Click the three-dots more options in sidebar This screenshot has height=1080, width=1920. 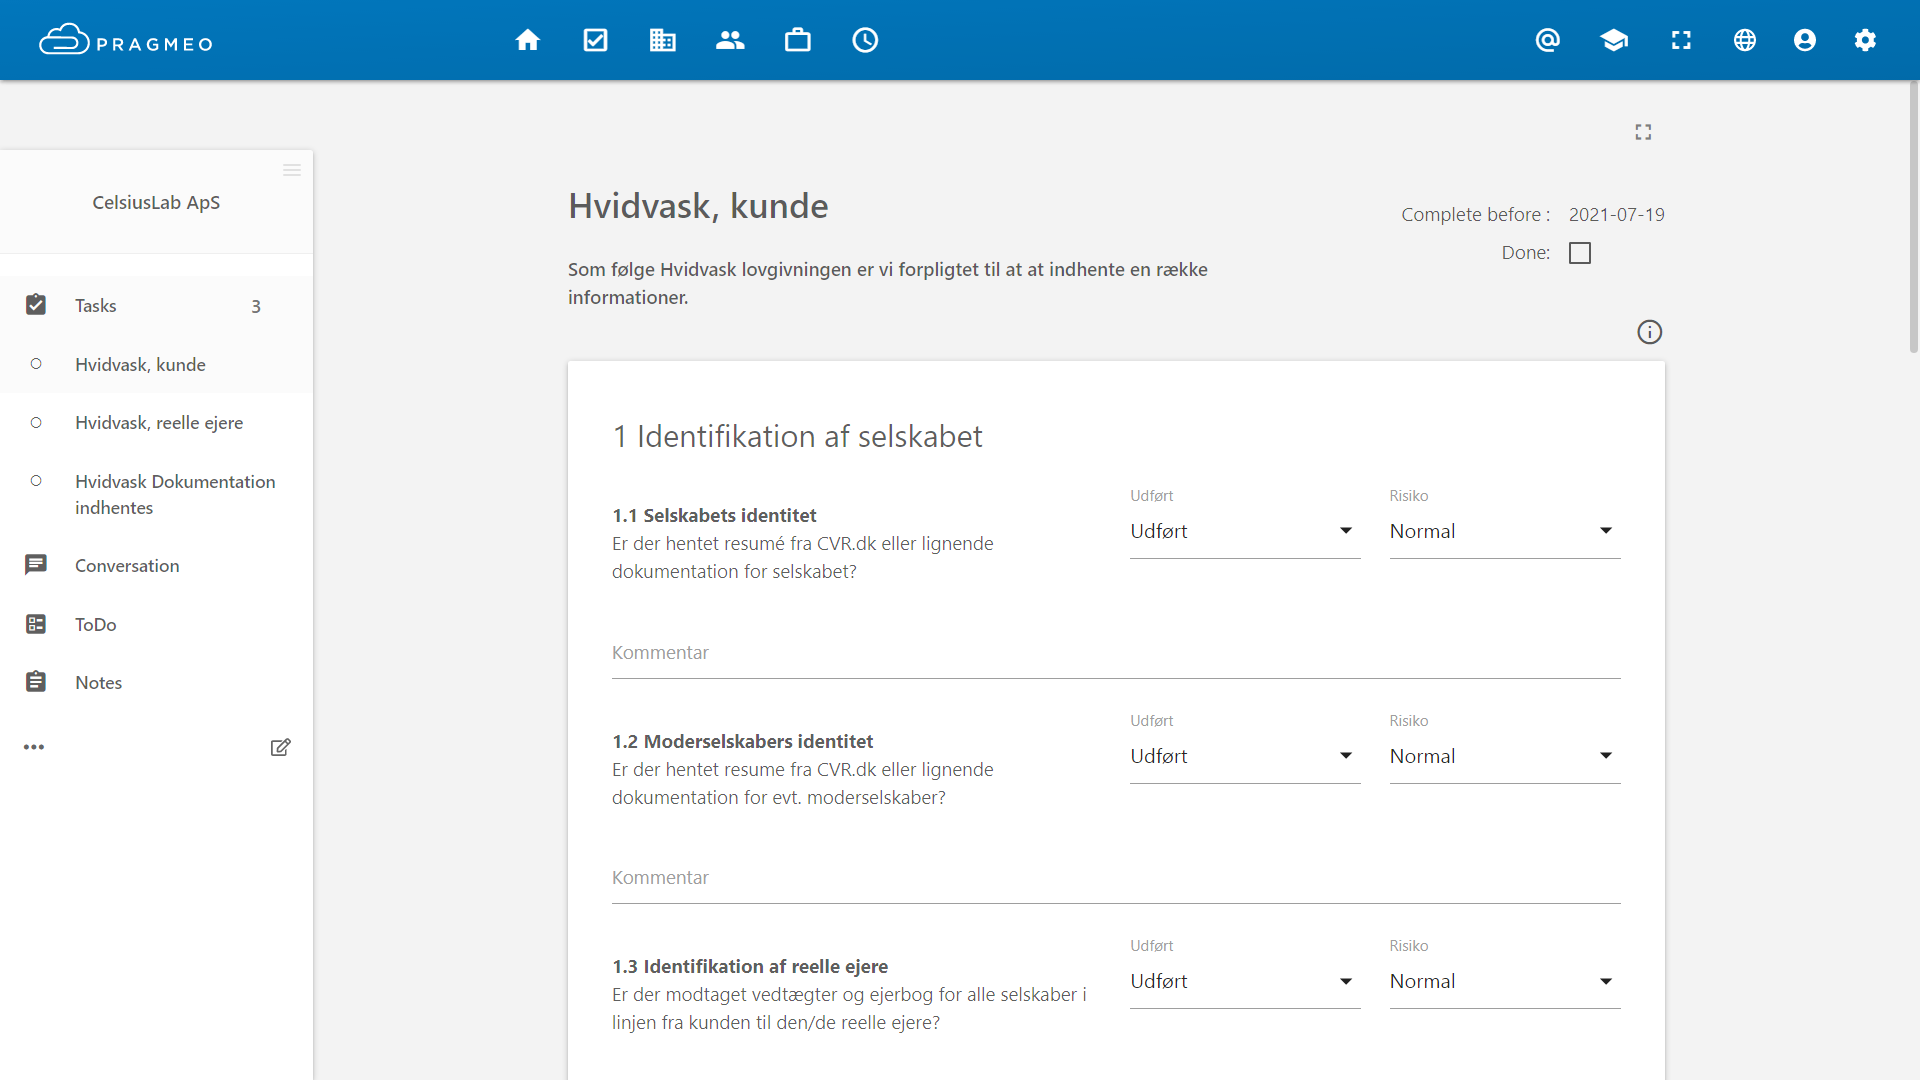click(x=34, y=747)
